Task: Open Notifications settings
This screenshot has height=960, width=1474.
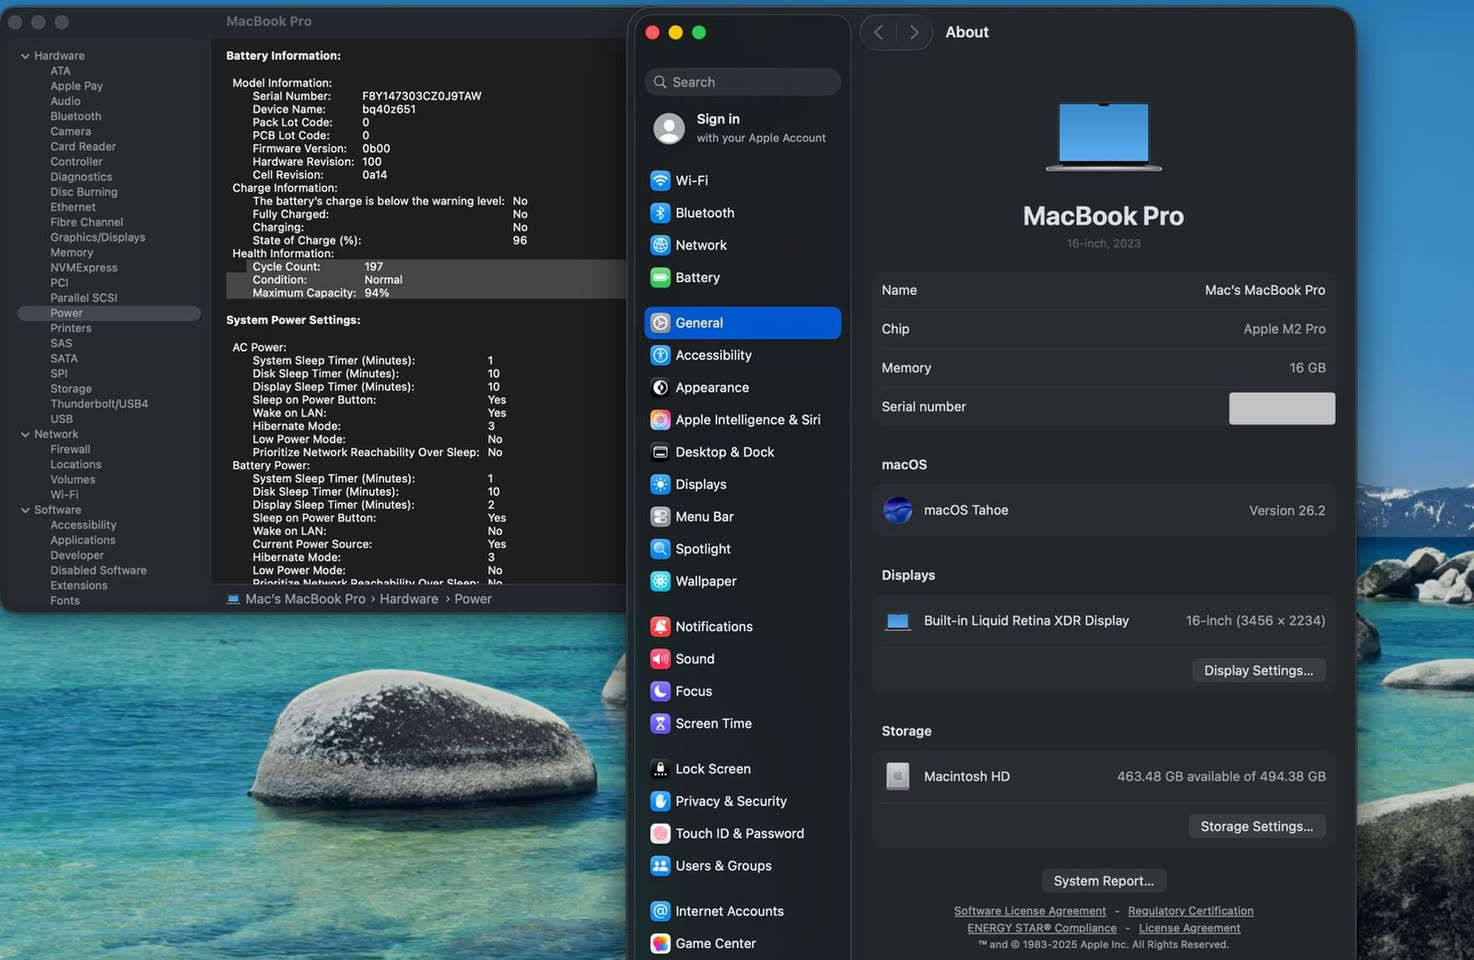Action: 714,626
